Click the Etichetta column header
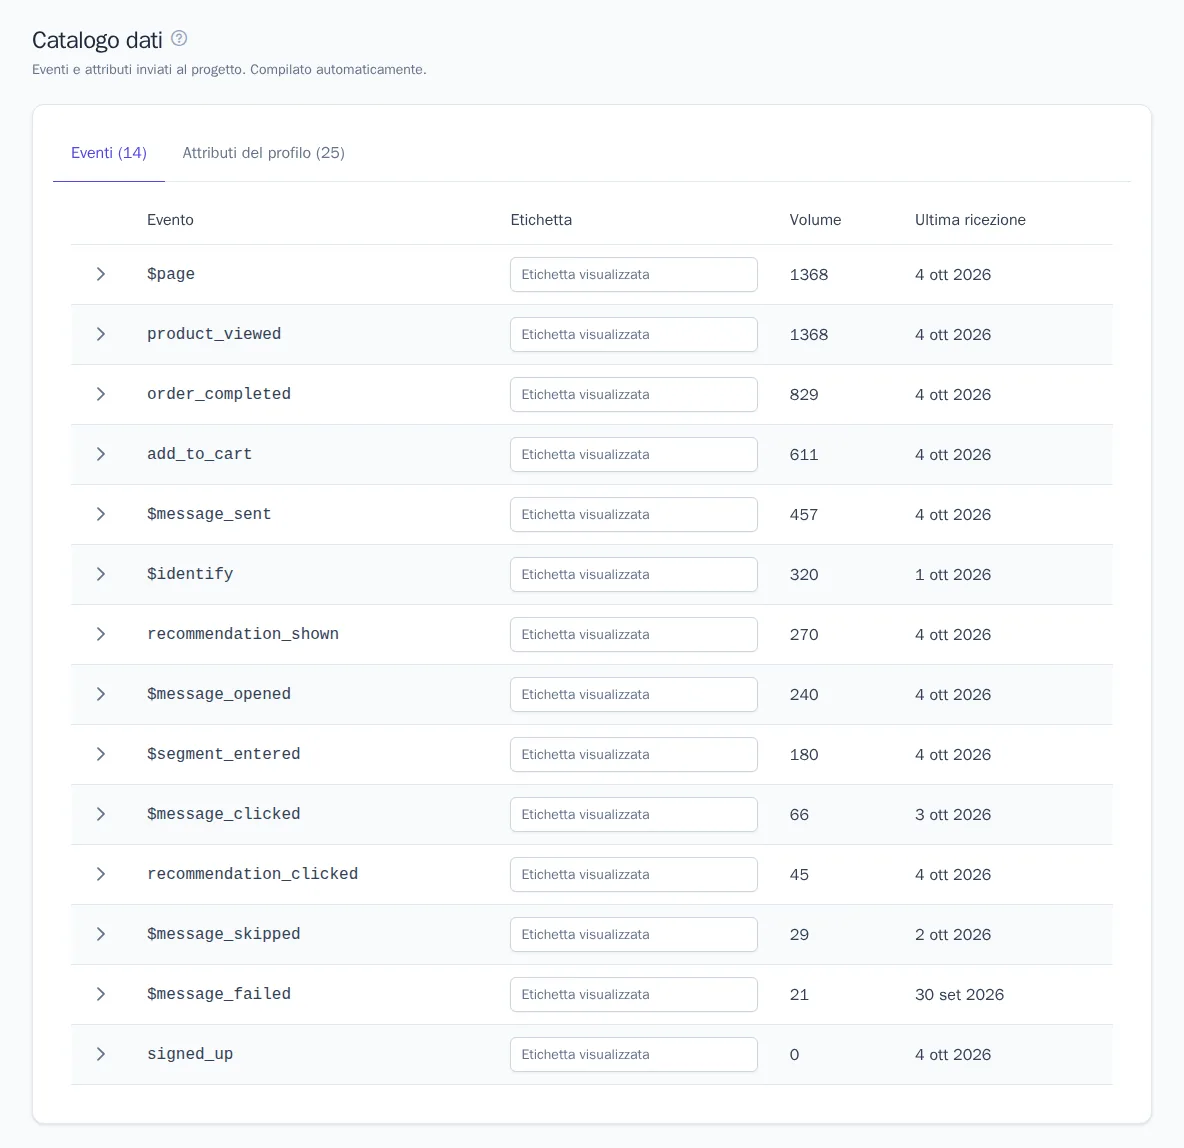The width and height of the screenshot is (1184, 1148). [541, 220]
